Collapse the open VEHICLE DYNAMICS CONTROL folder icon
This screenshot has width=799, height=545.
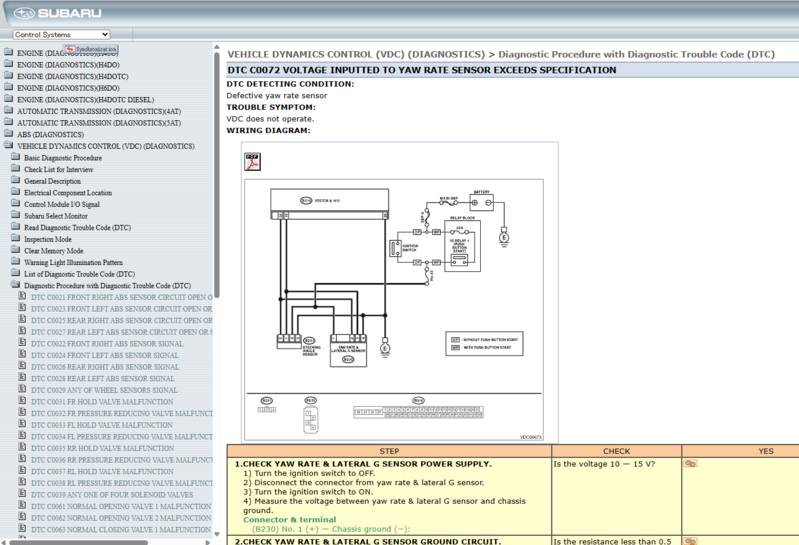point(9,146)
